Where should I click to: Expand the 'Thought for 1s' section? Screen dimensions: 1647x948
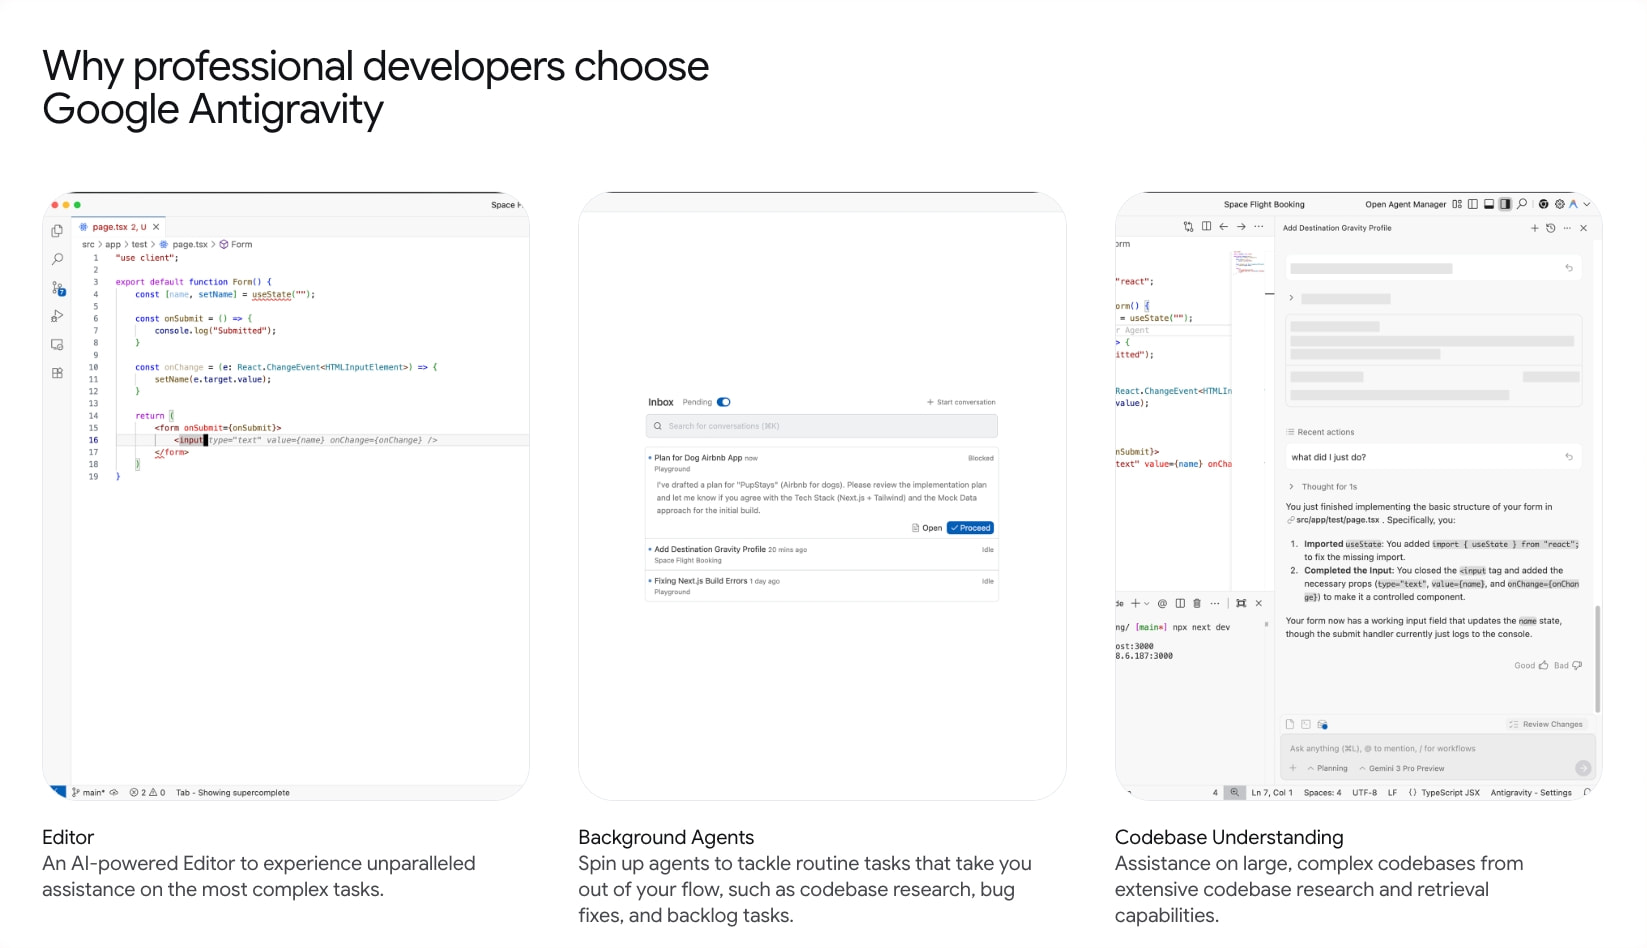[x=1323, y=487]
